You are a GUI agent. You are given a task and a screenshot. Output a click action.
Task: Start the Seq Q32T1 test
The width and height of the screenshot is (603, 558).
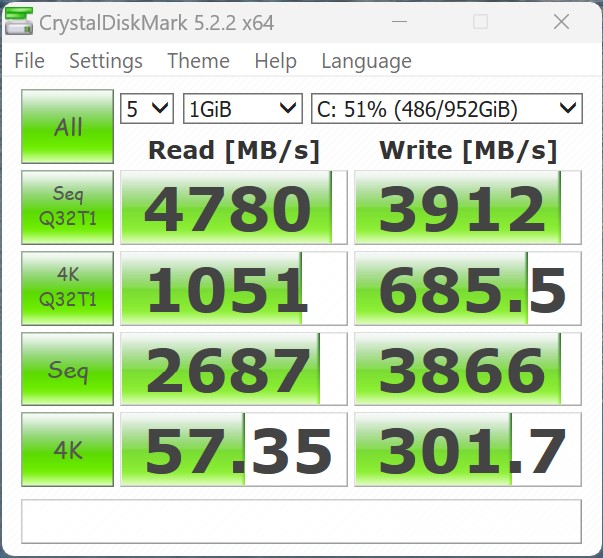[68, 208]
